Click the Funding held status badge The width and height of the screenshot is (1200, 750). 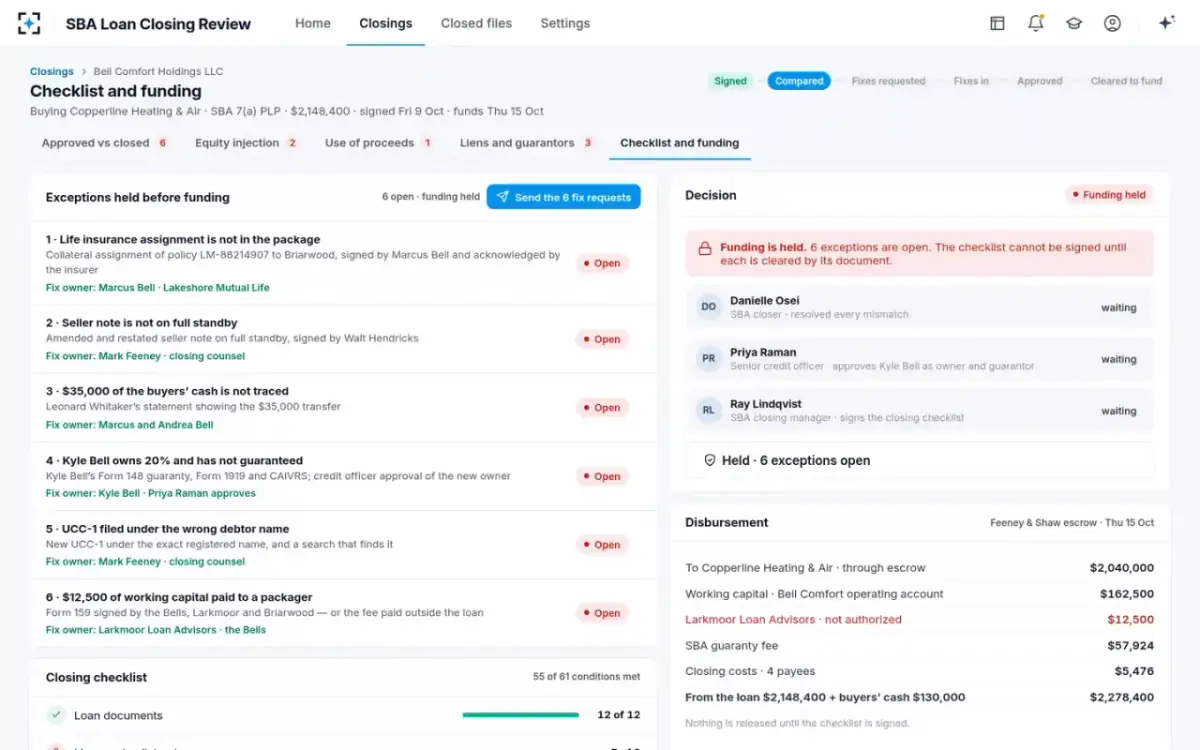point(1110,195)
